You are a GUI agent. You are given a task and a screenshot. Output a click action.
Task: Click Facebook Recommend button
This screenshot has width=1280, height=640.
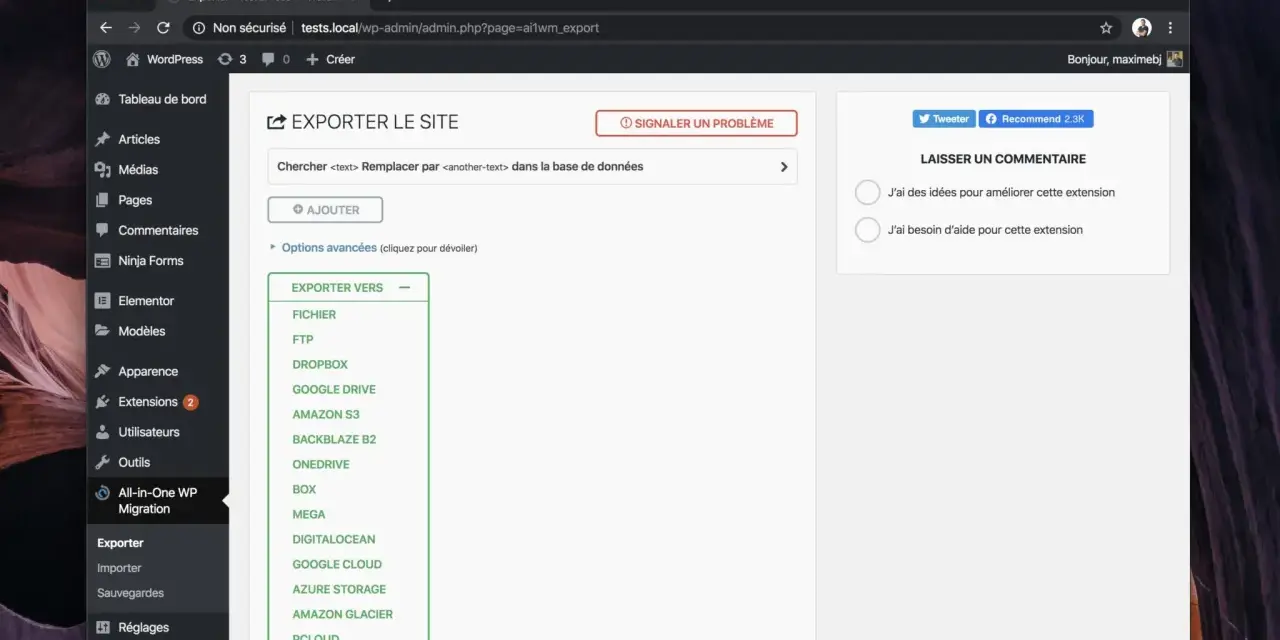[1036, 119]
